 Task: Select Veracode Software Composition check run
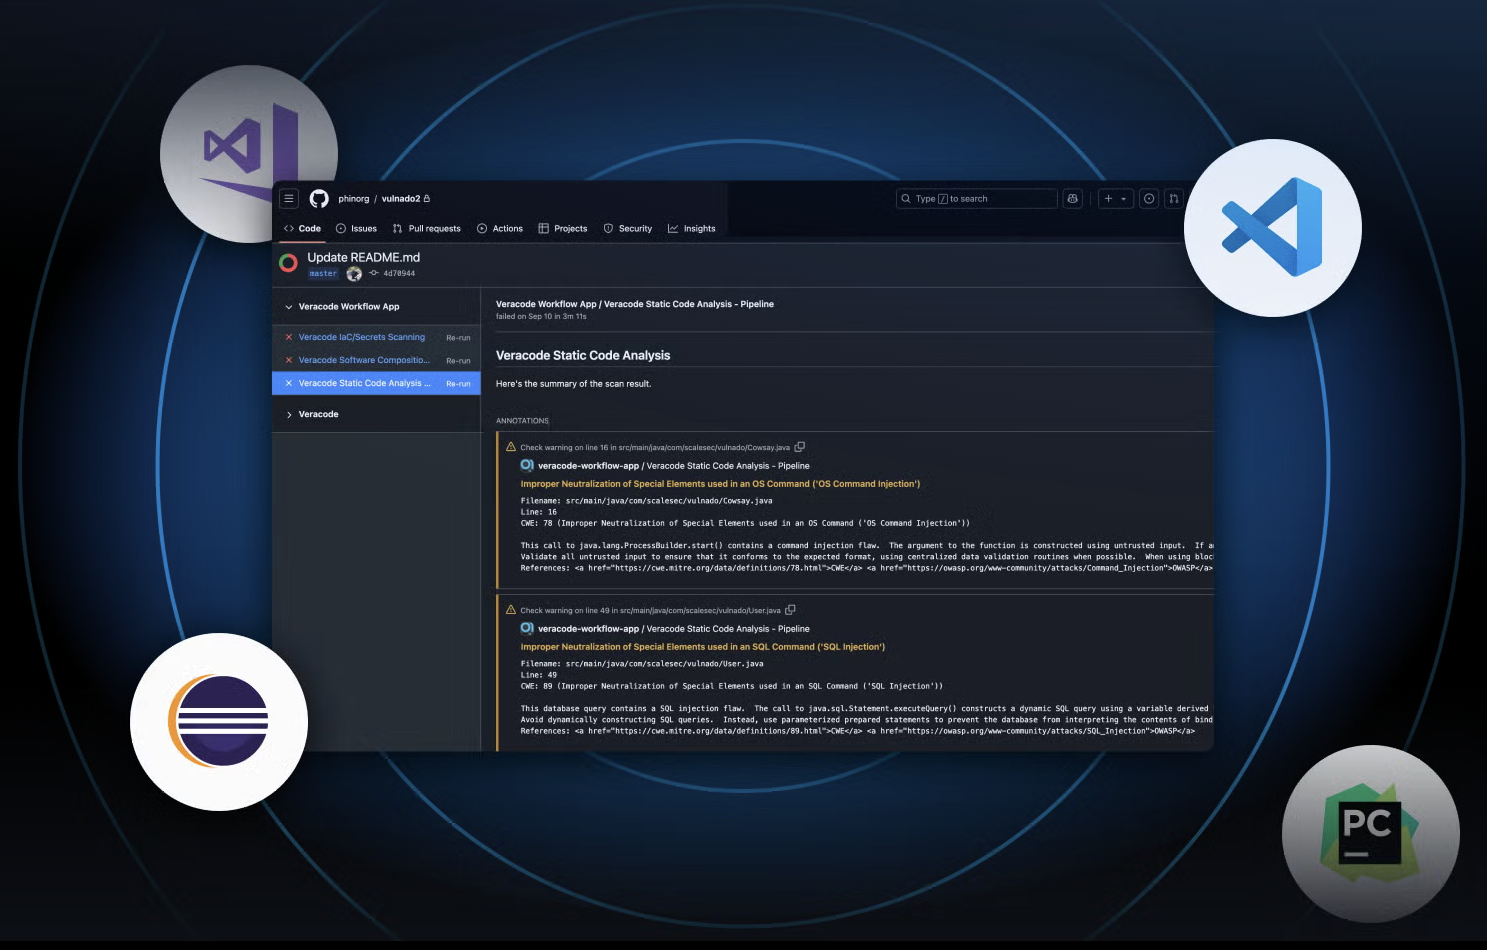(x=364, y=360)
